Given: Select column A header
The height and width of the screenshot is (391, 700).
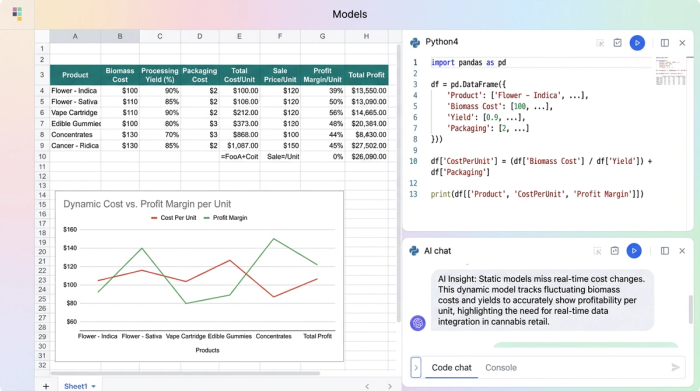Looking at the screenshot, I should (75, 36).
